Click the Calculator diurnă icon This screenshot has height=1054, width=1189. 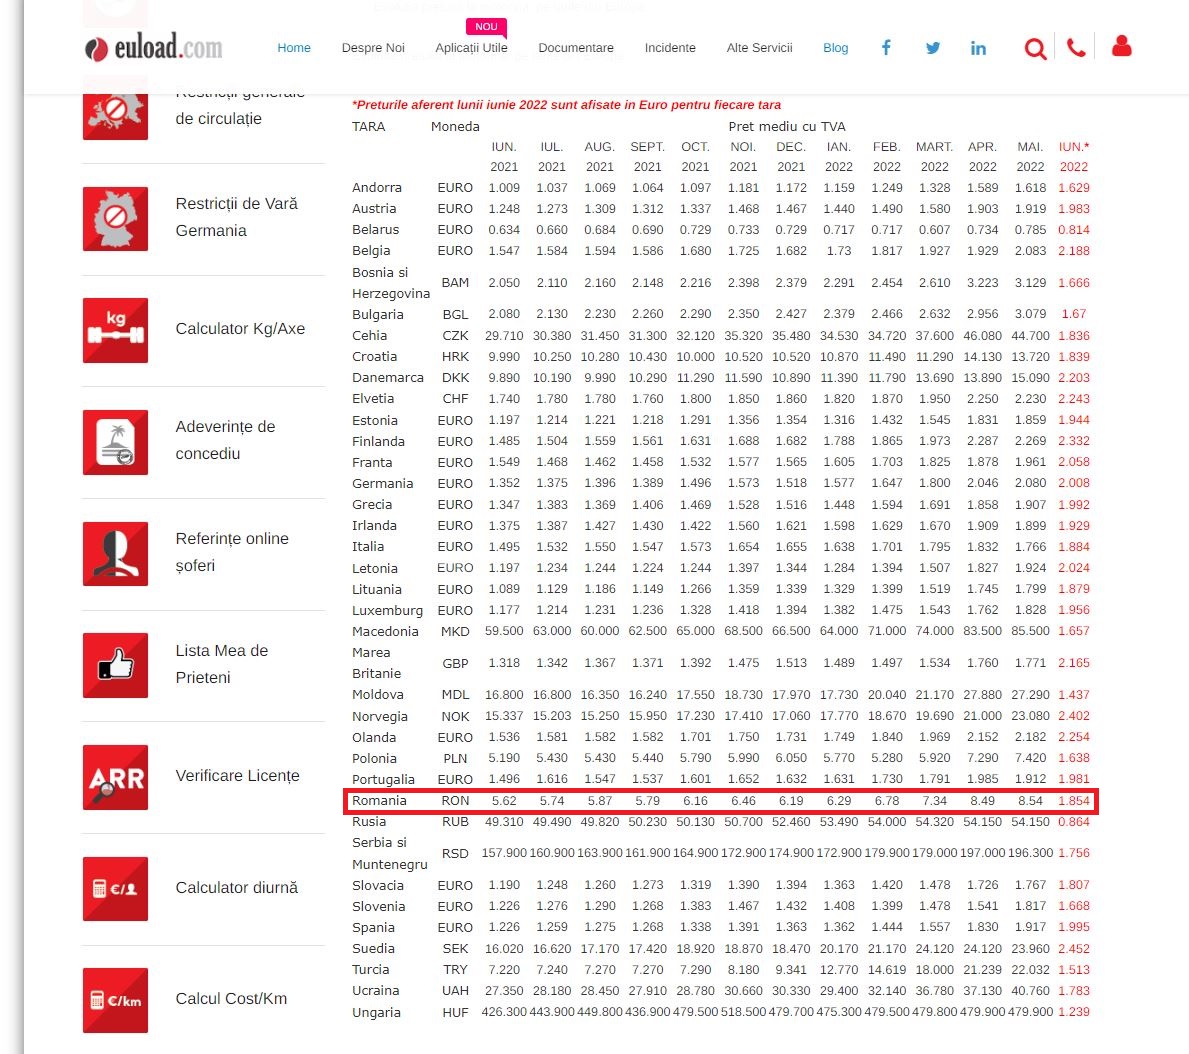(x=115, y=889)
